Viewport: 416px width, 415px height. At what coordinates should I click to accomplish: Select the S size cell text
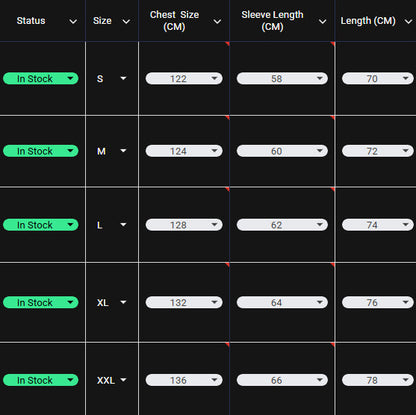[100, 79]
